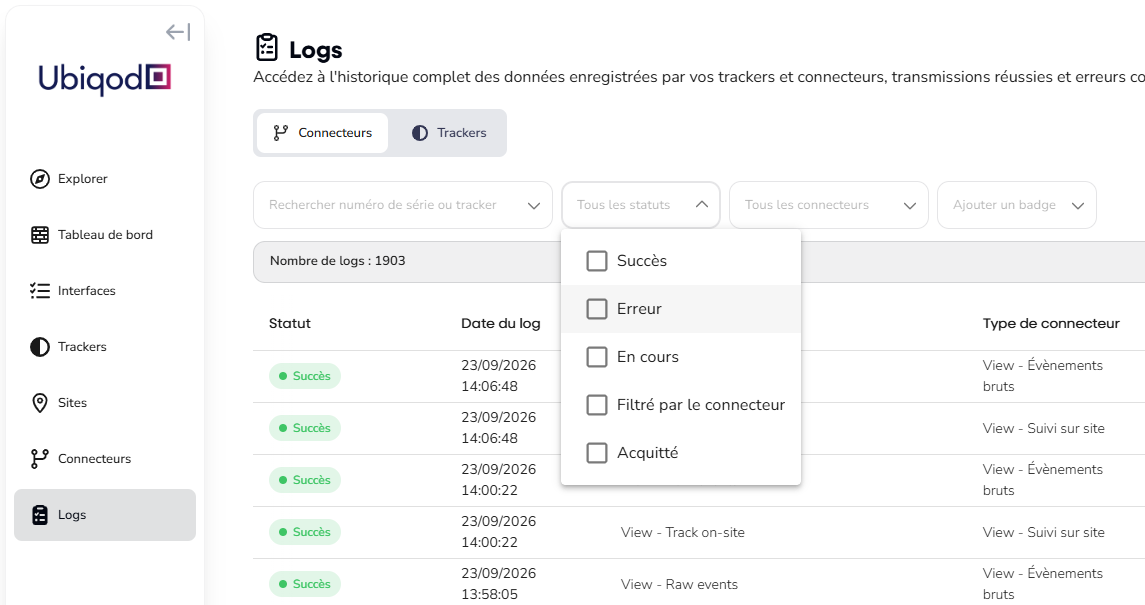1145x605 pixels.
Task: Click the Erreur option label
Action: click(639, 309)
